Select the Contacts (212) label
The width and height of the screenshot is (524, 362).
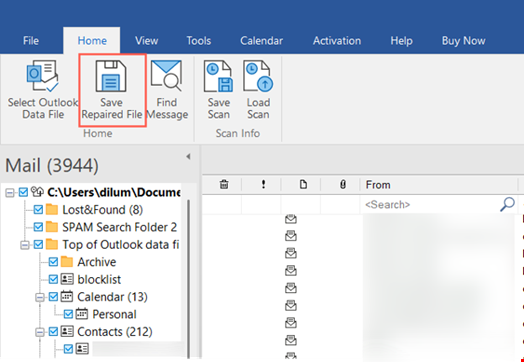click(115, 332)
